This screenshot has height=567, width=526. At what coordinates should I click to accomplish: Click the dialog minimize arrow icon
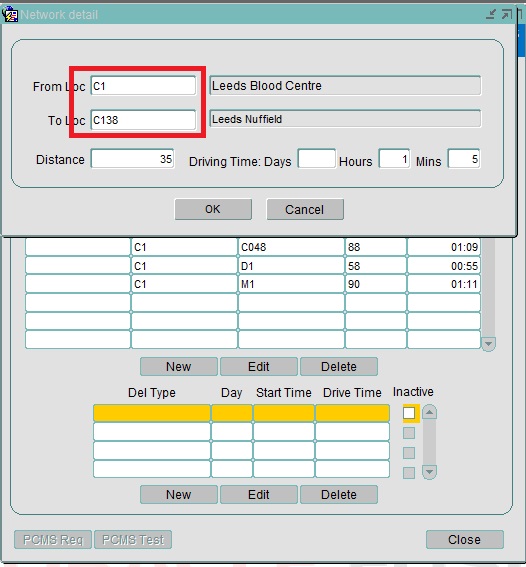[491, 14]
